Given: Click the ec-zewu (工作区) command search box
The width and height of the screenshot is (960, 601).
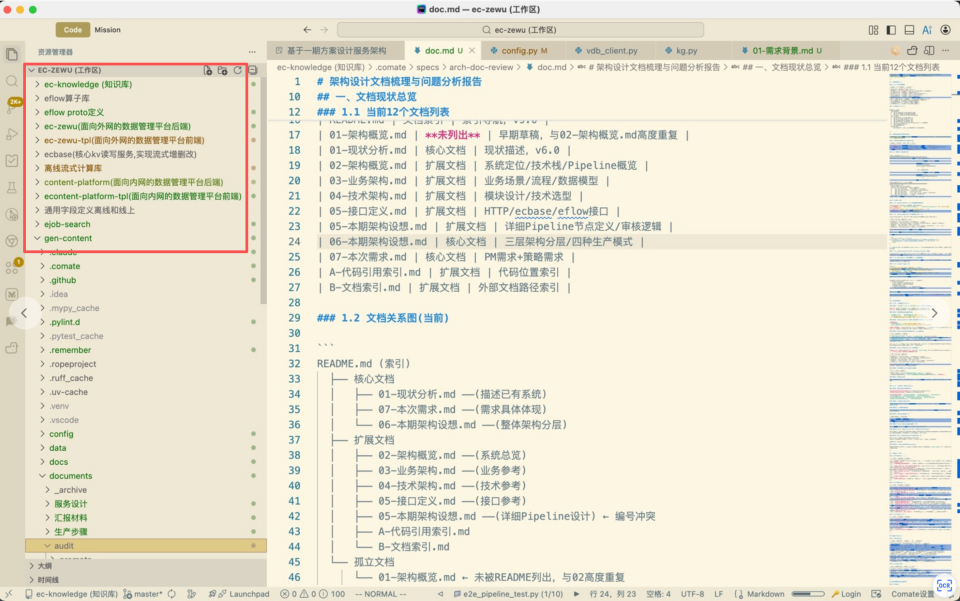Looking at the screenshot, I should tap(520, 29).
